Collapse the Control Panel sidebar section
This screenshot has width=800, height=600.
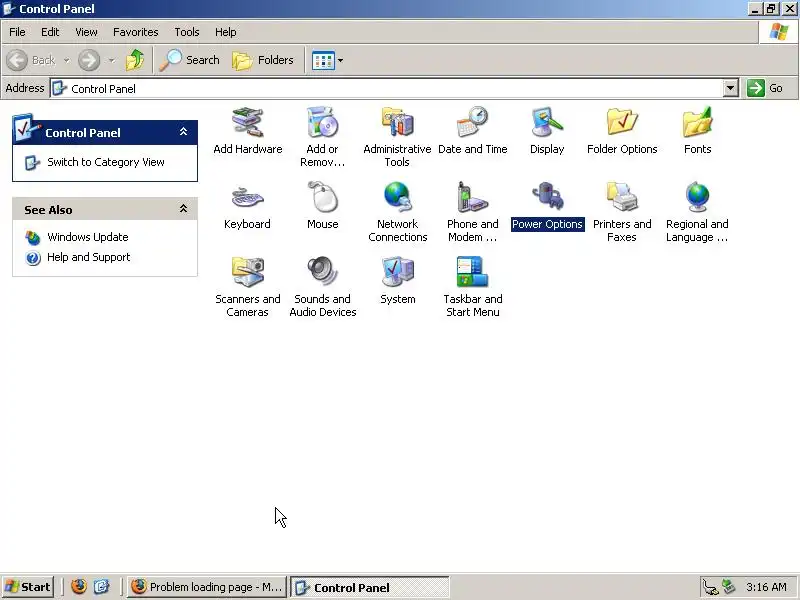coord(183,132)
